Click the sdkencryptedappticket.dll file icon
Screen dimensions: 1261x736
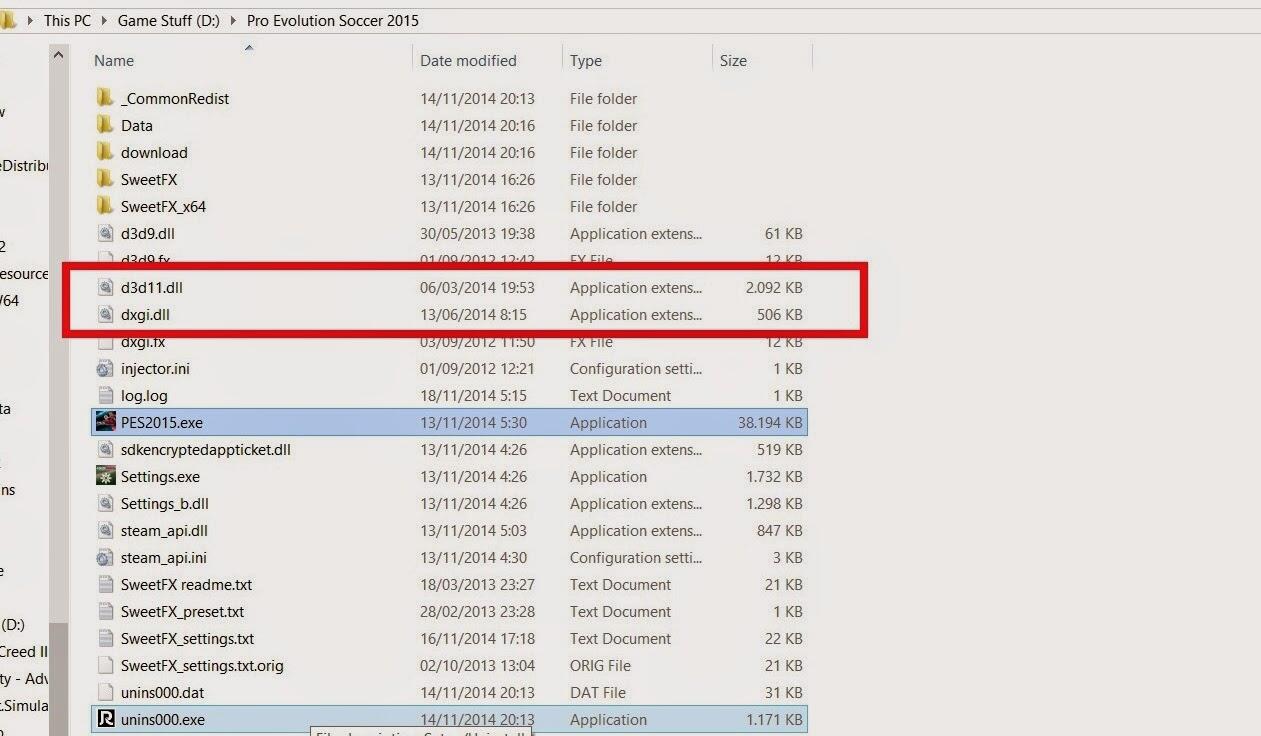[105, 449]
